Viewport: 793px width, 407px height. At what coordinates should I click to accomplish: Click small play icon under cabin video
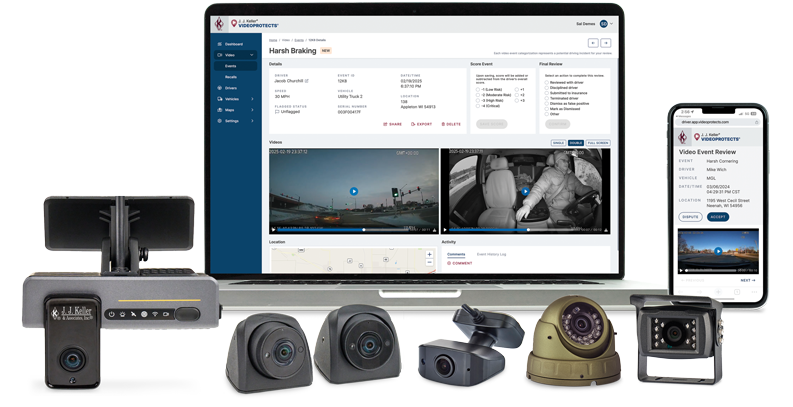[x=446, y=230]
